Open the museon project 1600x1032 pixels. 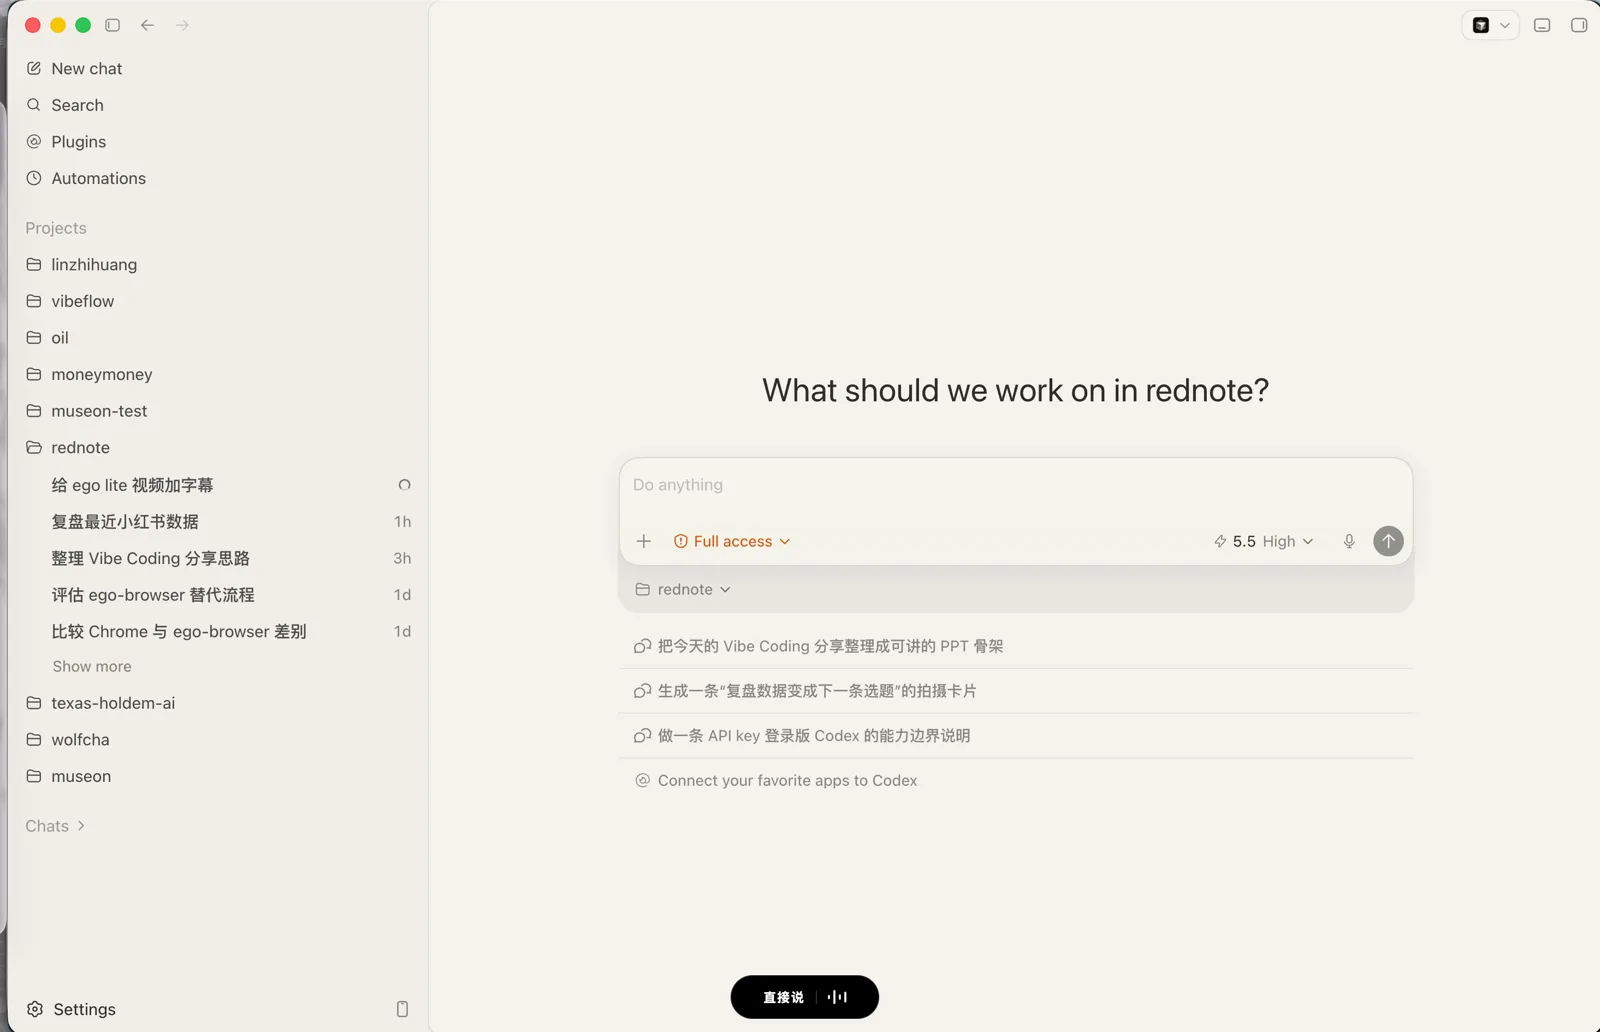[x=218, y=776]
